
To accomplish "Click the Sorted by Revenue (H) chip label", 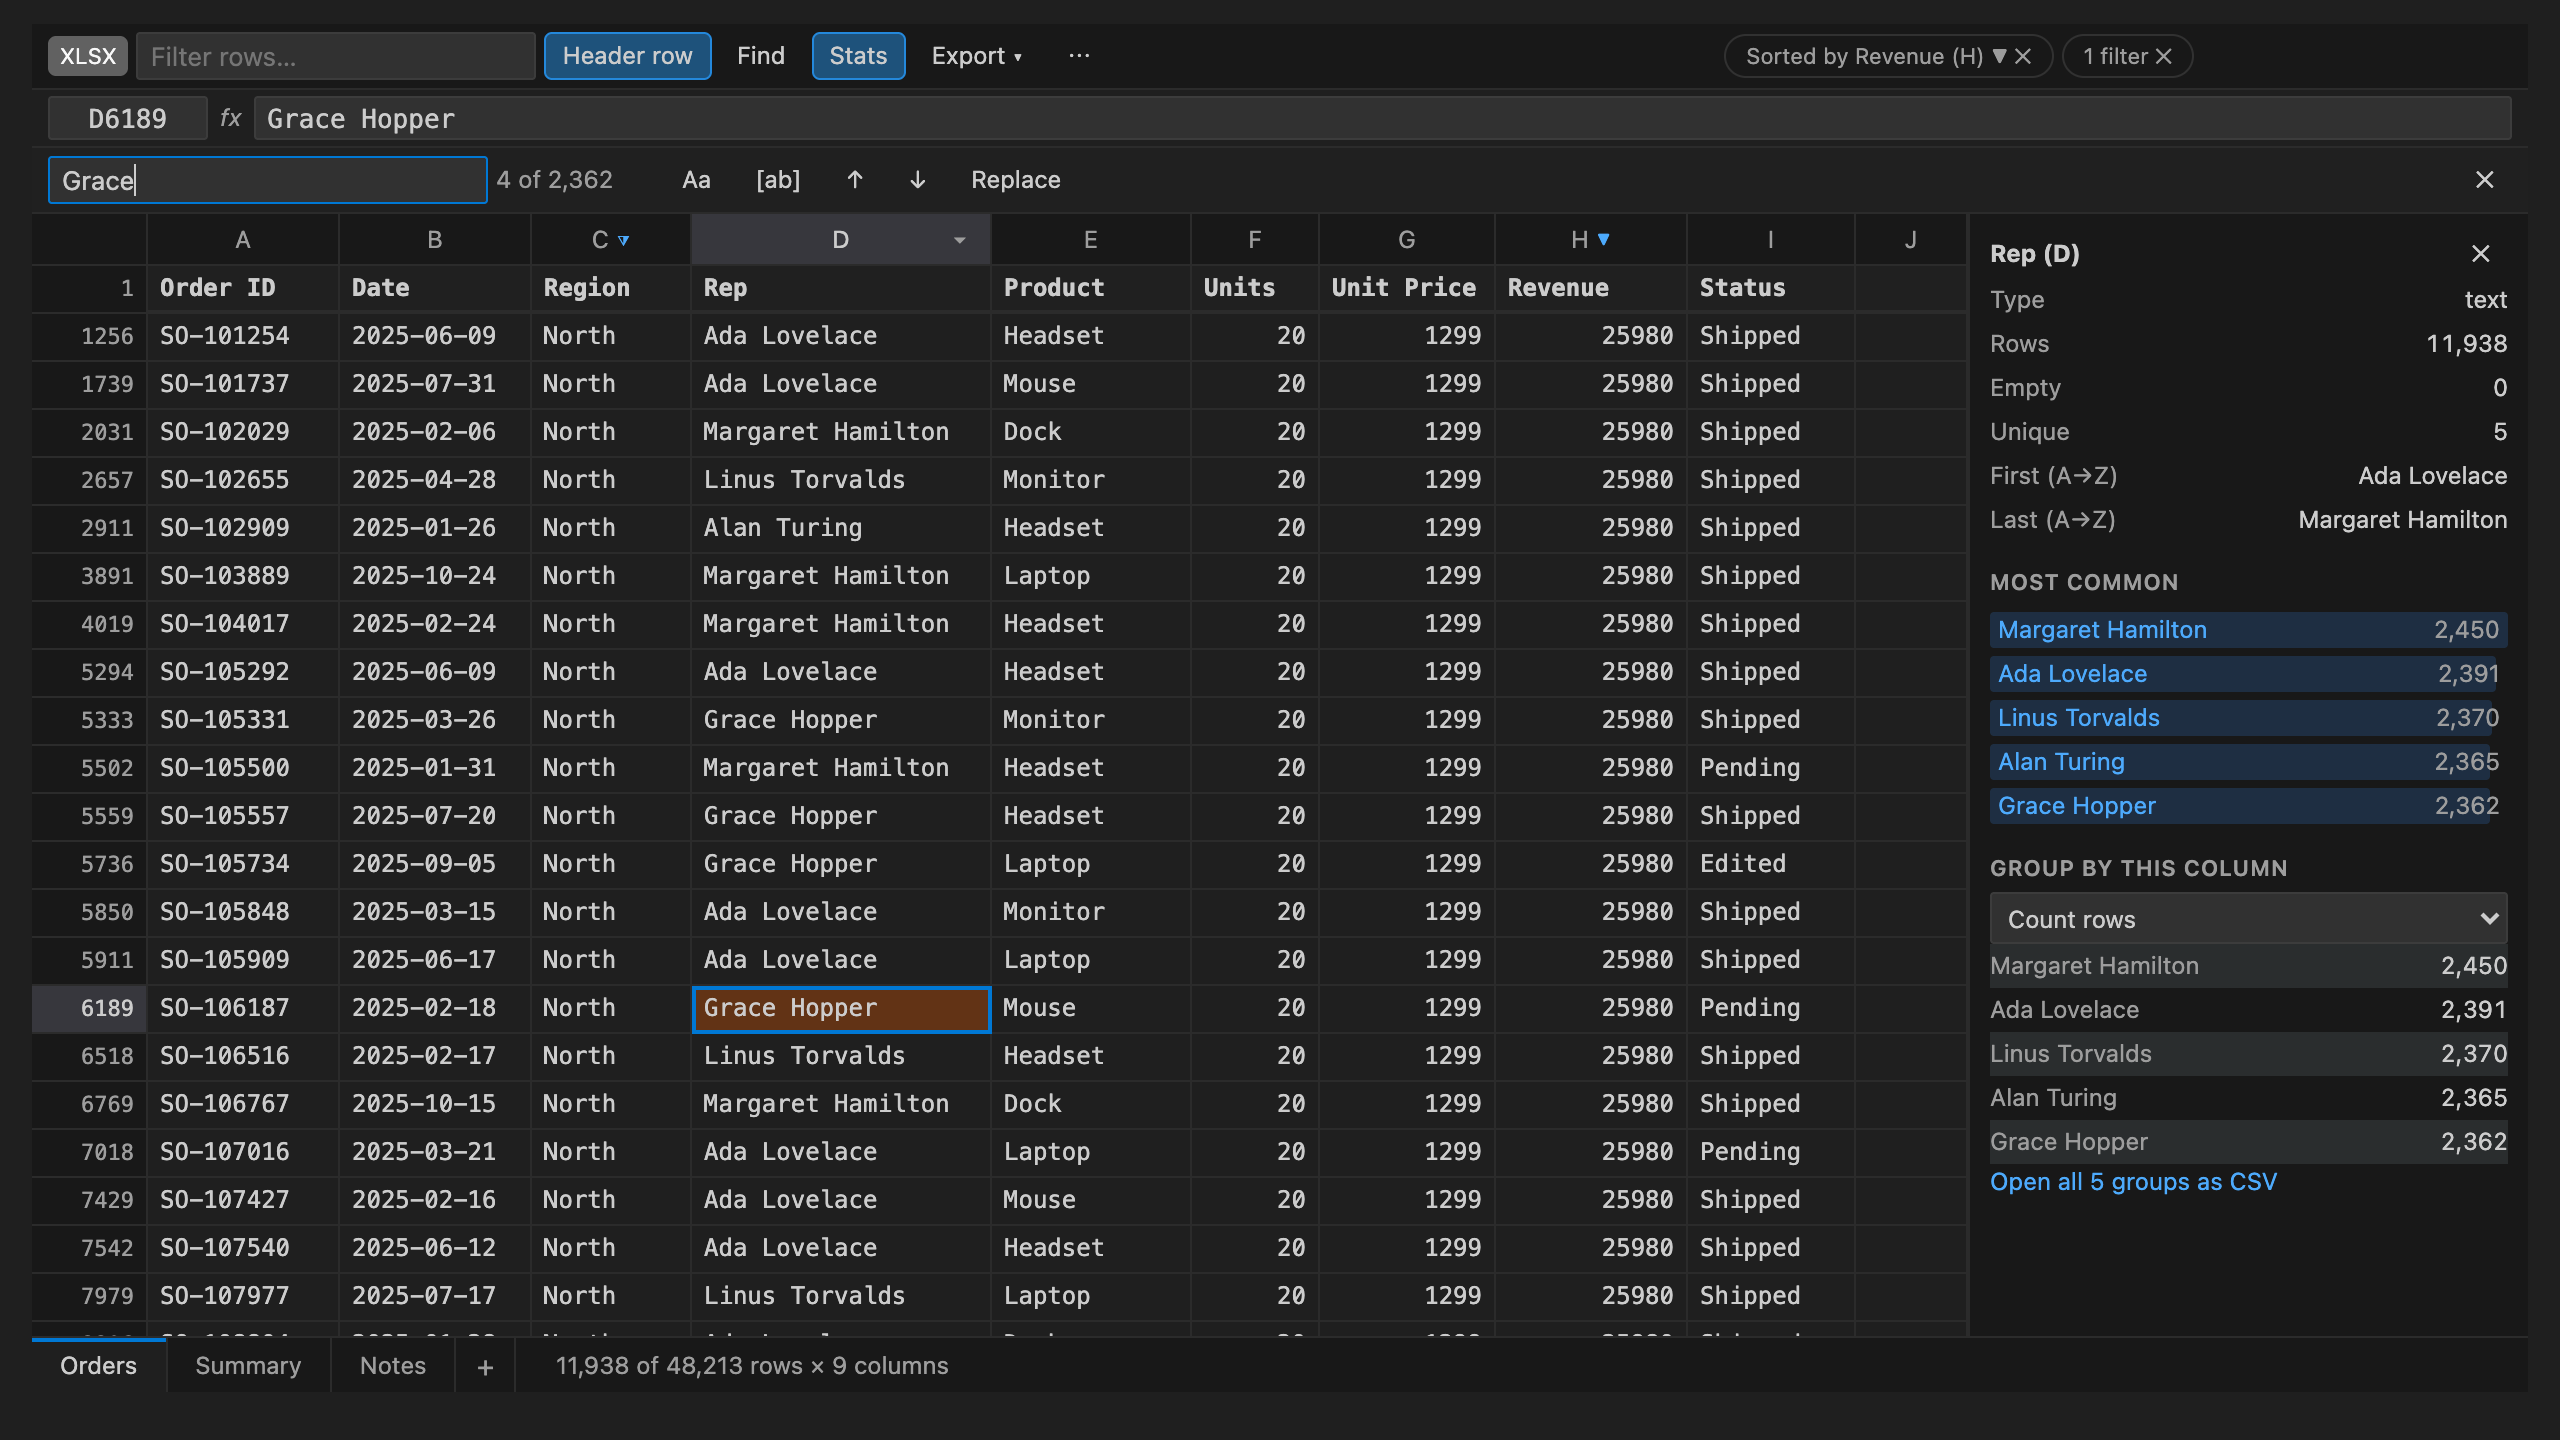I will pos(1864,56).
